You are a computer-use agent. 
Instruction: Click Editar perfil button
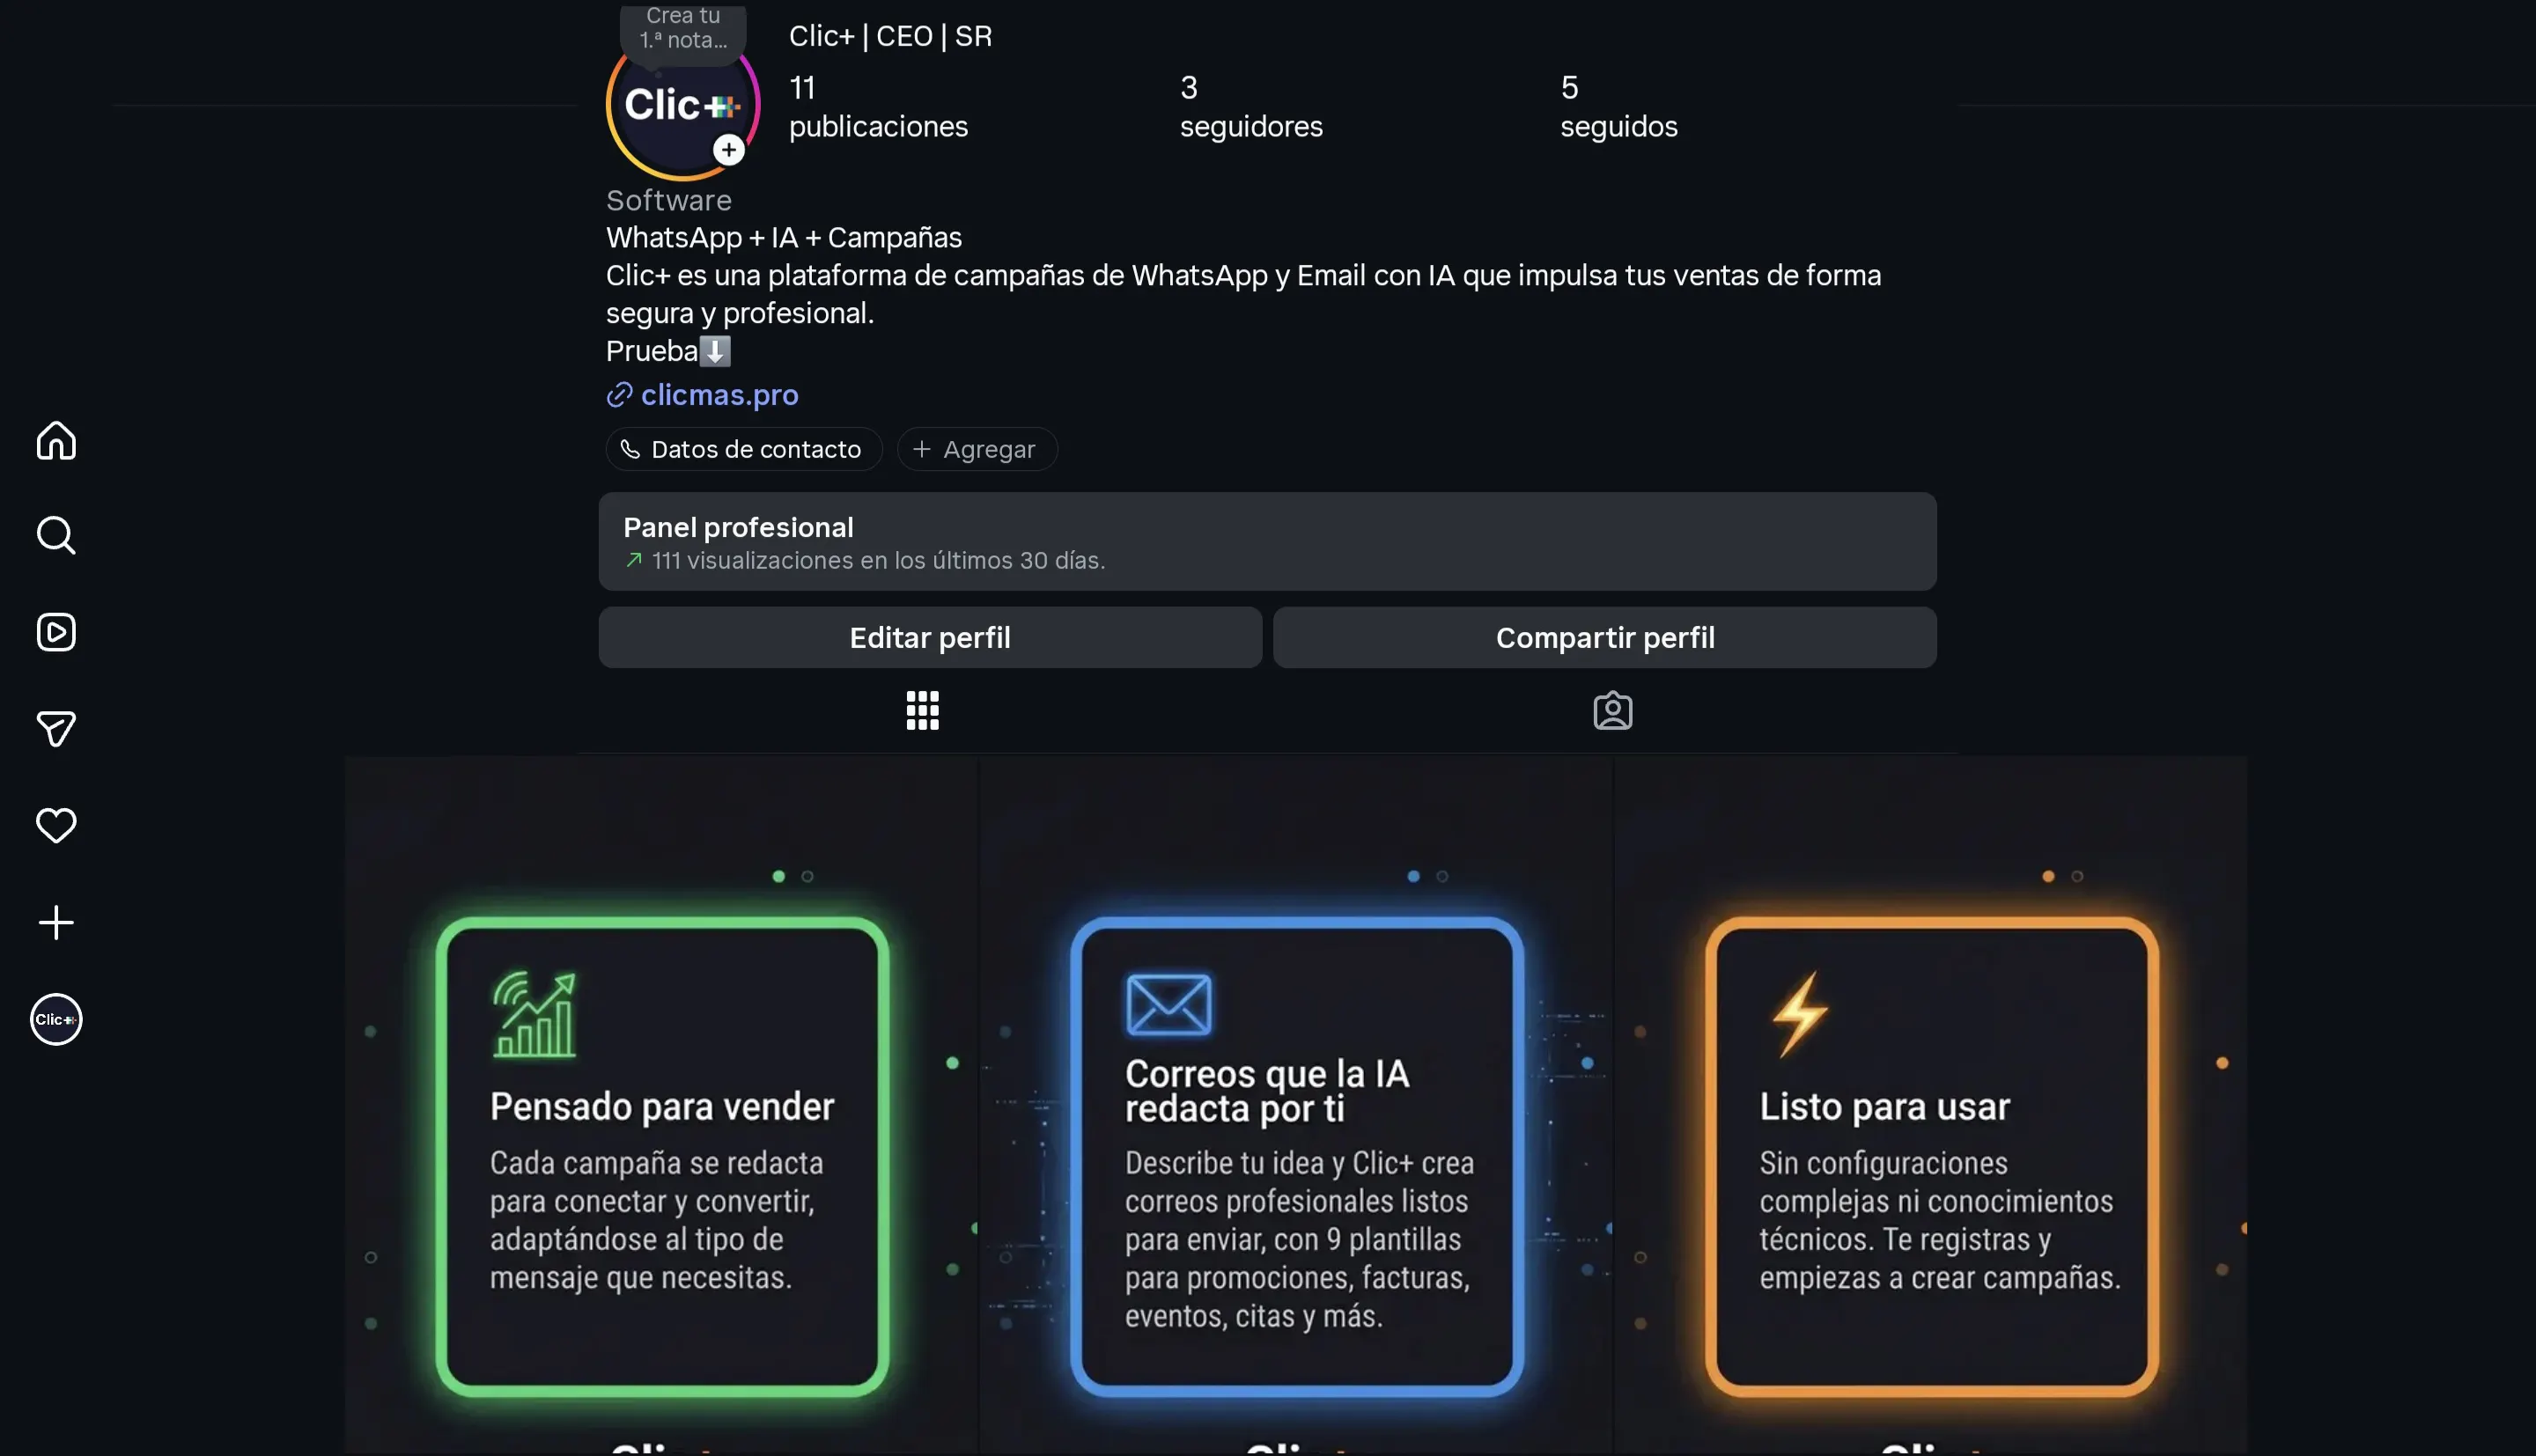[x=930, y=638]
